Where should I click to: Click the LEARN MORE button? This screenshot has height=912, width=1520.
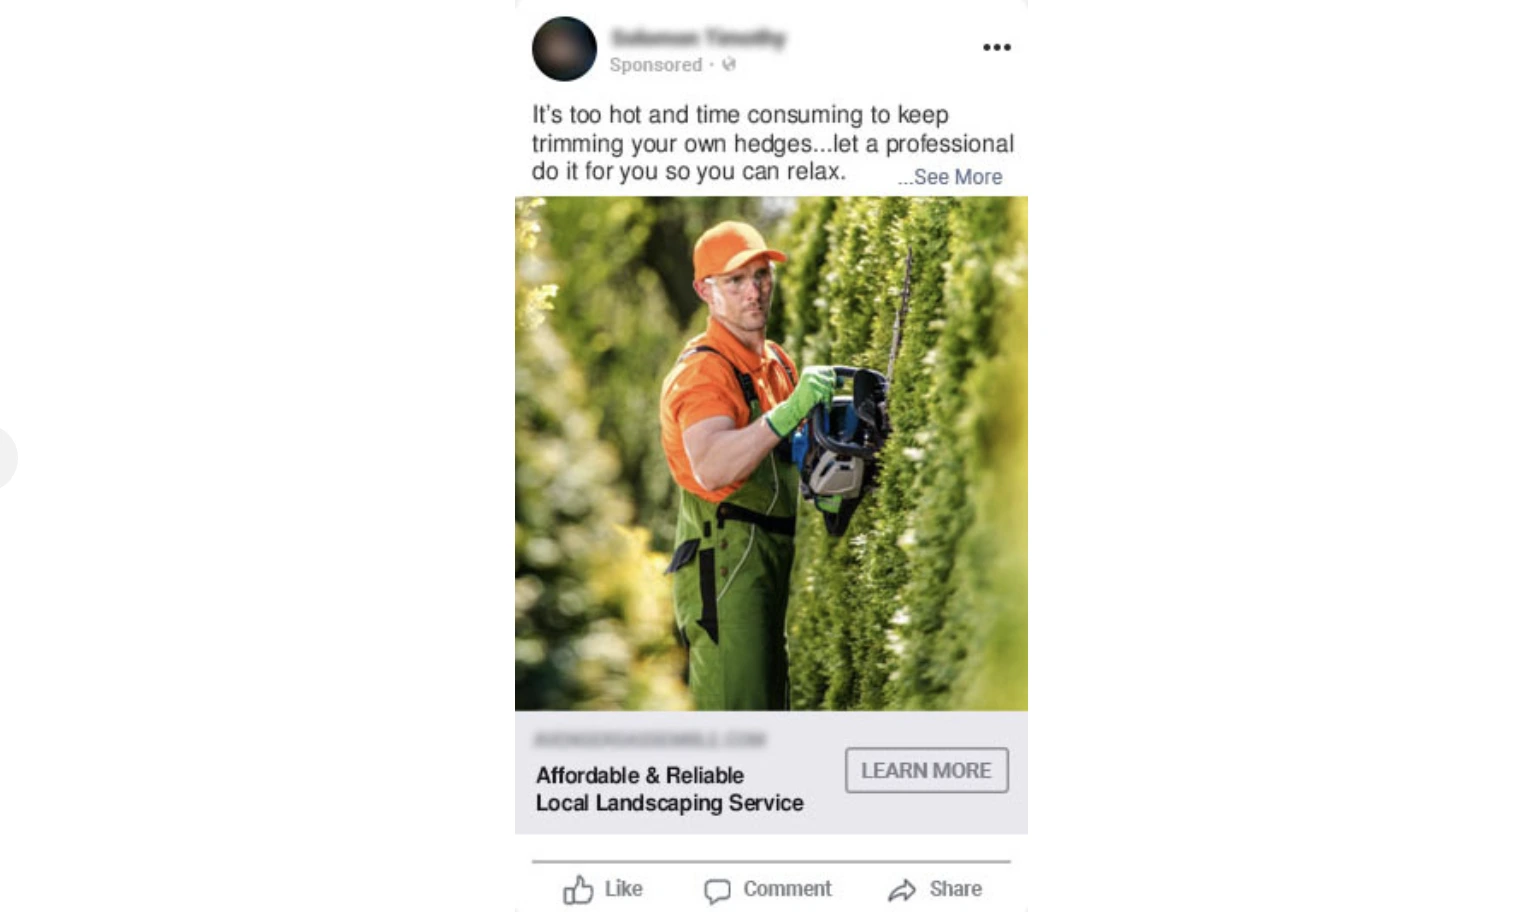(x=926, y=770)
